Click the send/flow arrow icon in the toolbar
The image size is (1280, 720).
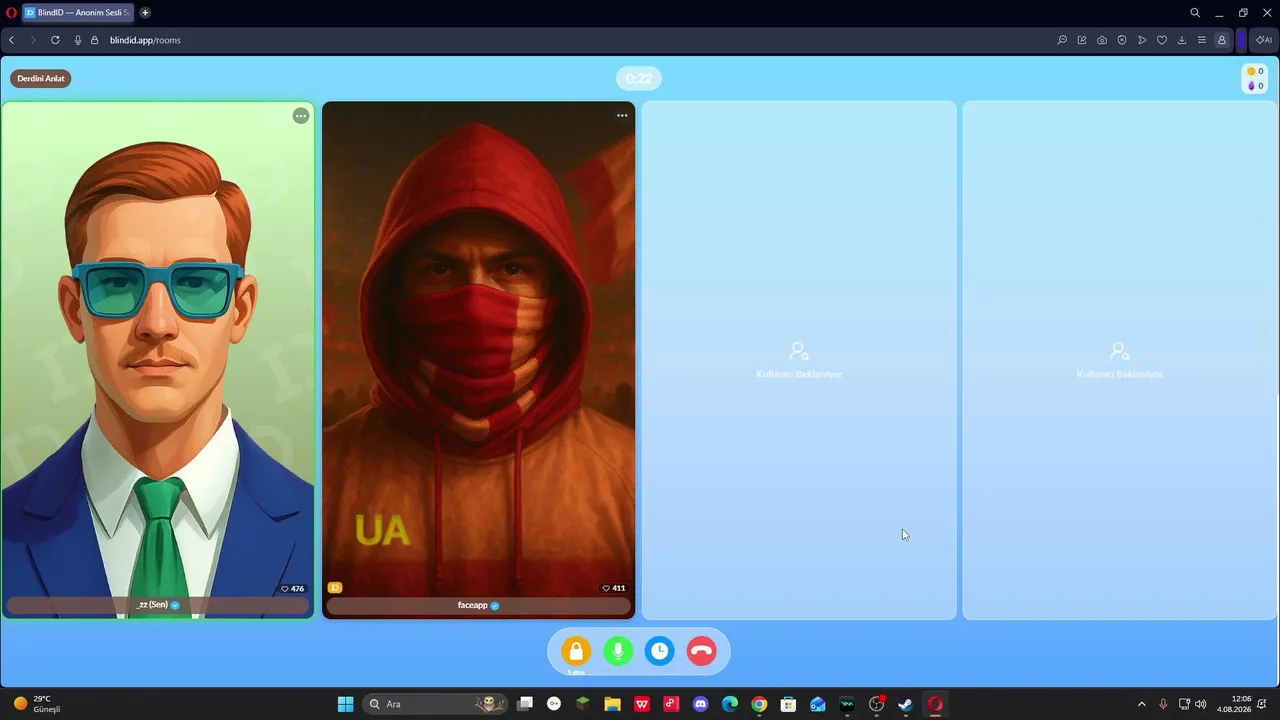coord(1142,40)
